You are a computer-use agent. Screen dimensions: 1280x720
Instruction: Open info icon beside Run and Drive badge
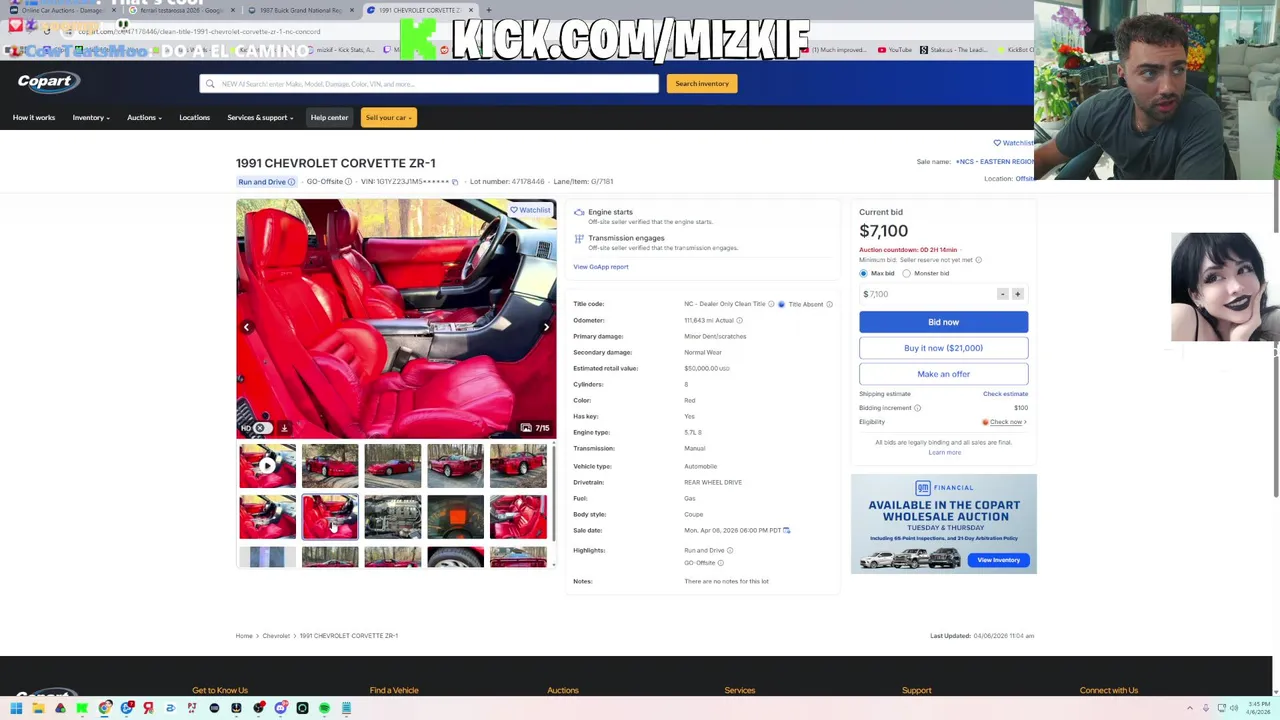291,182
